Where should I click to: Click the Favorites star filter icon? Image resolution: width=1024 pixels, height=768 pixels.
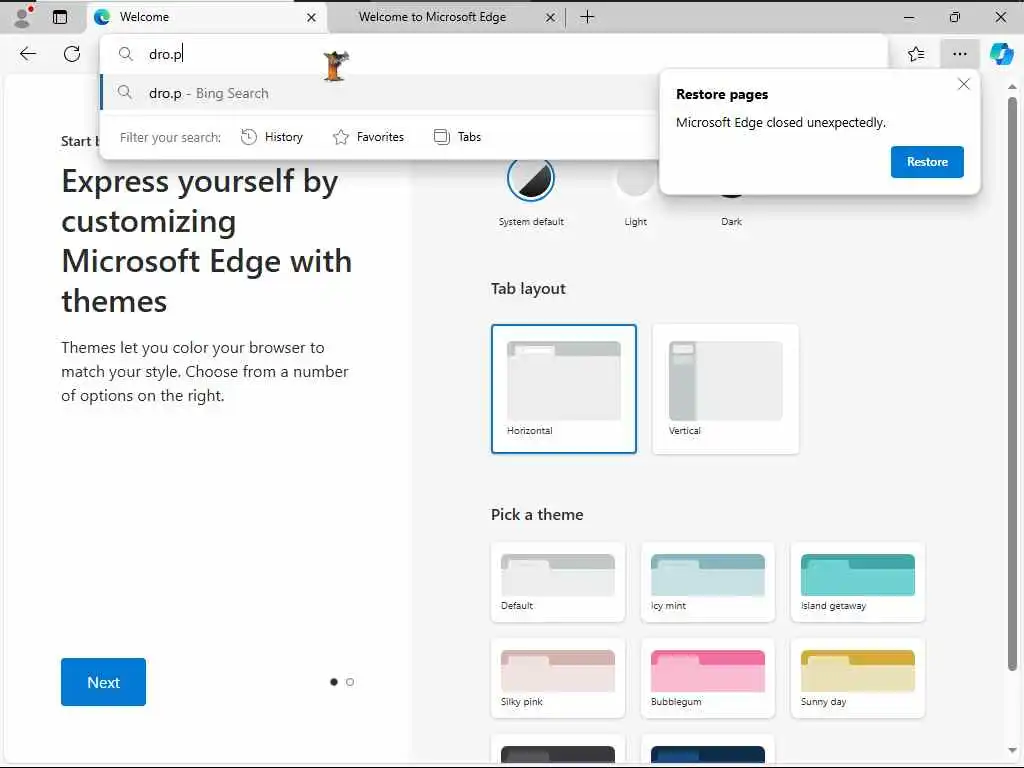[x=340, y=137]
